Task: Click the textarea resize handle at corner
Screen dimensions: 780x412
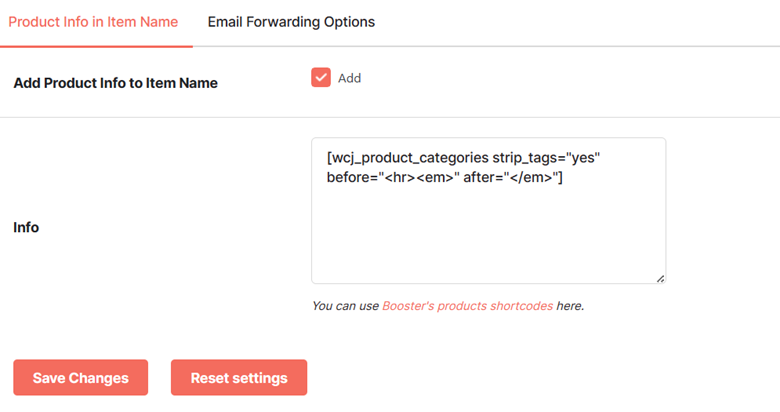Action: coord(660,279)
